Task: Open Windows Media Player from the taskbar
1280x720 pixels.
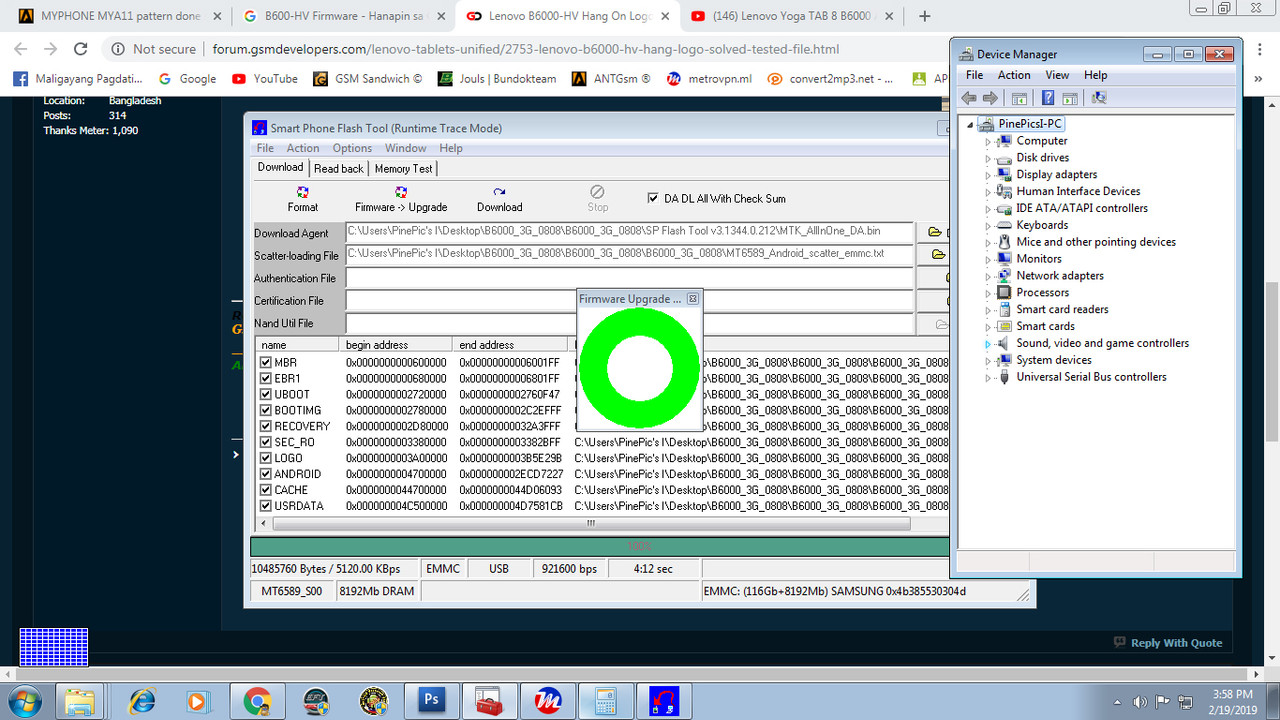Action: [x=200, y=700]
